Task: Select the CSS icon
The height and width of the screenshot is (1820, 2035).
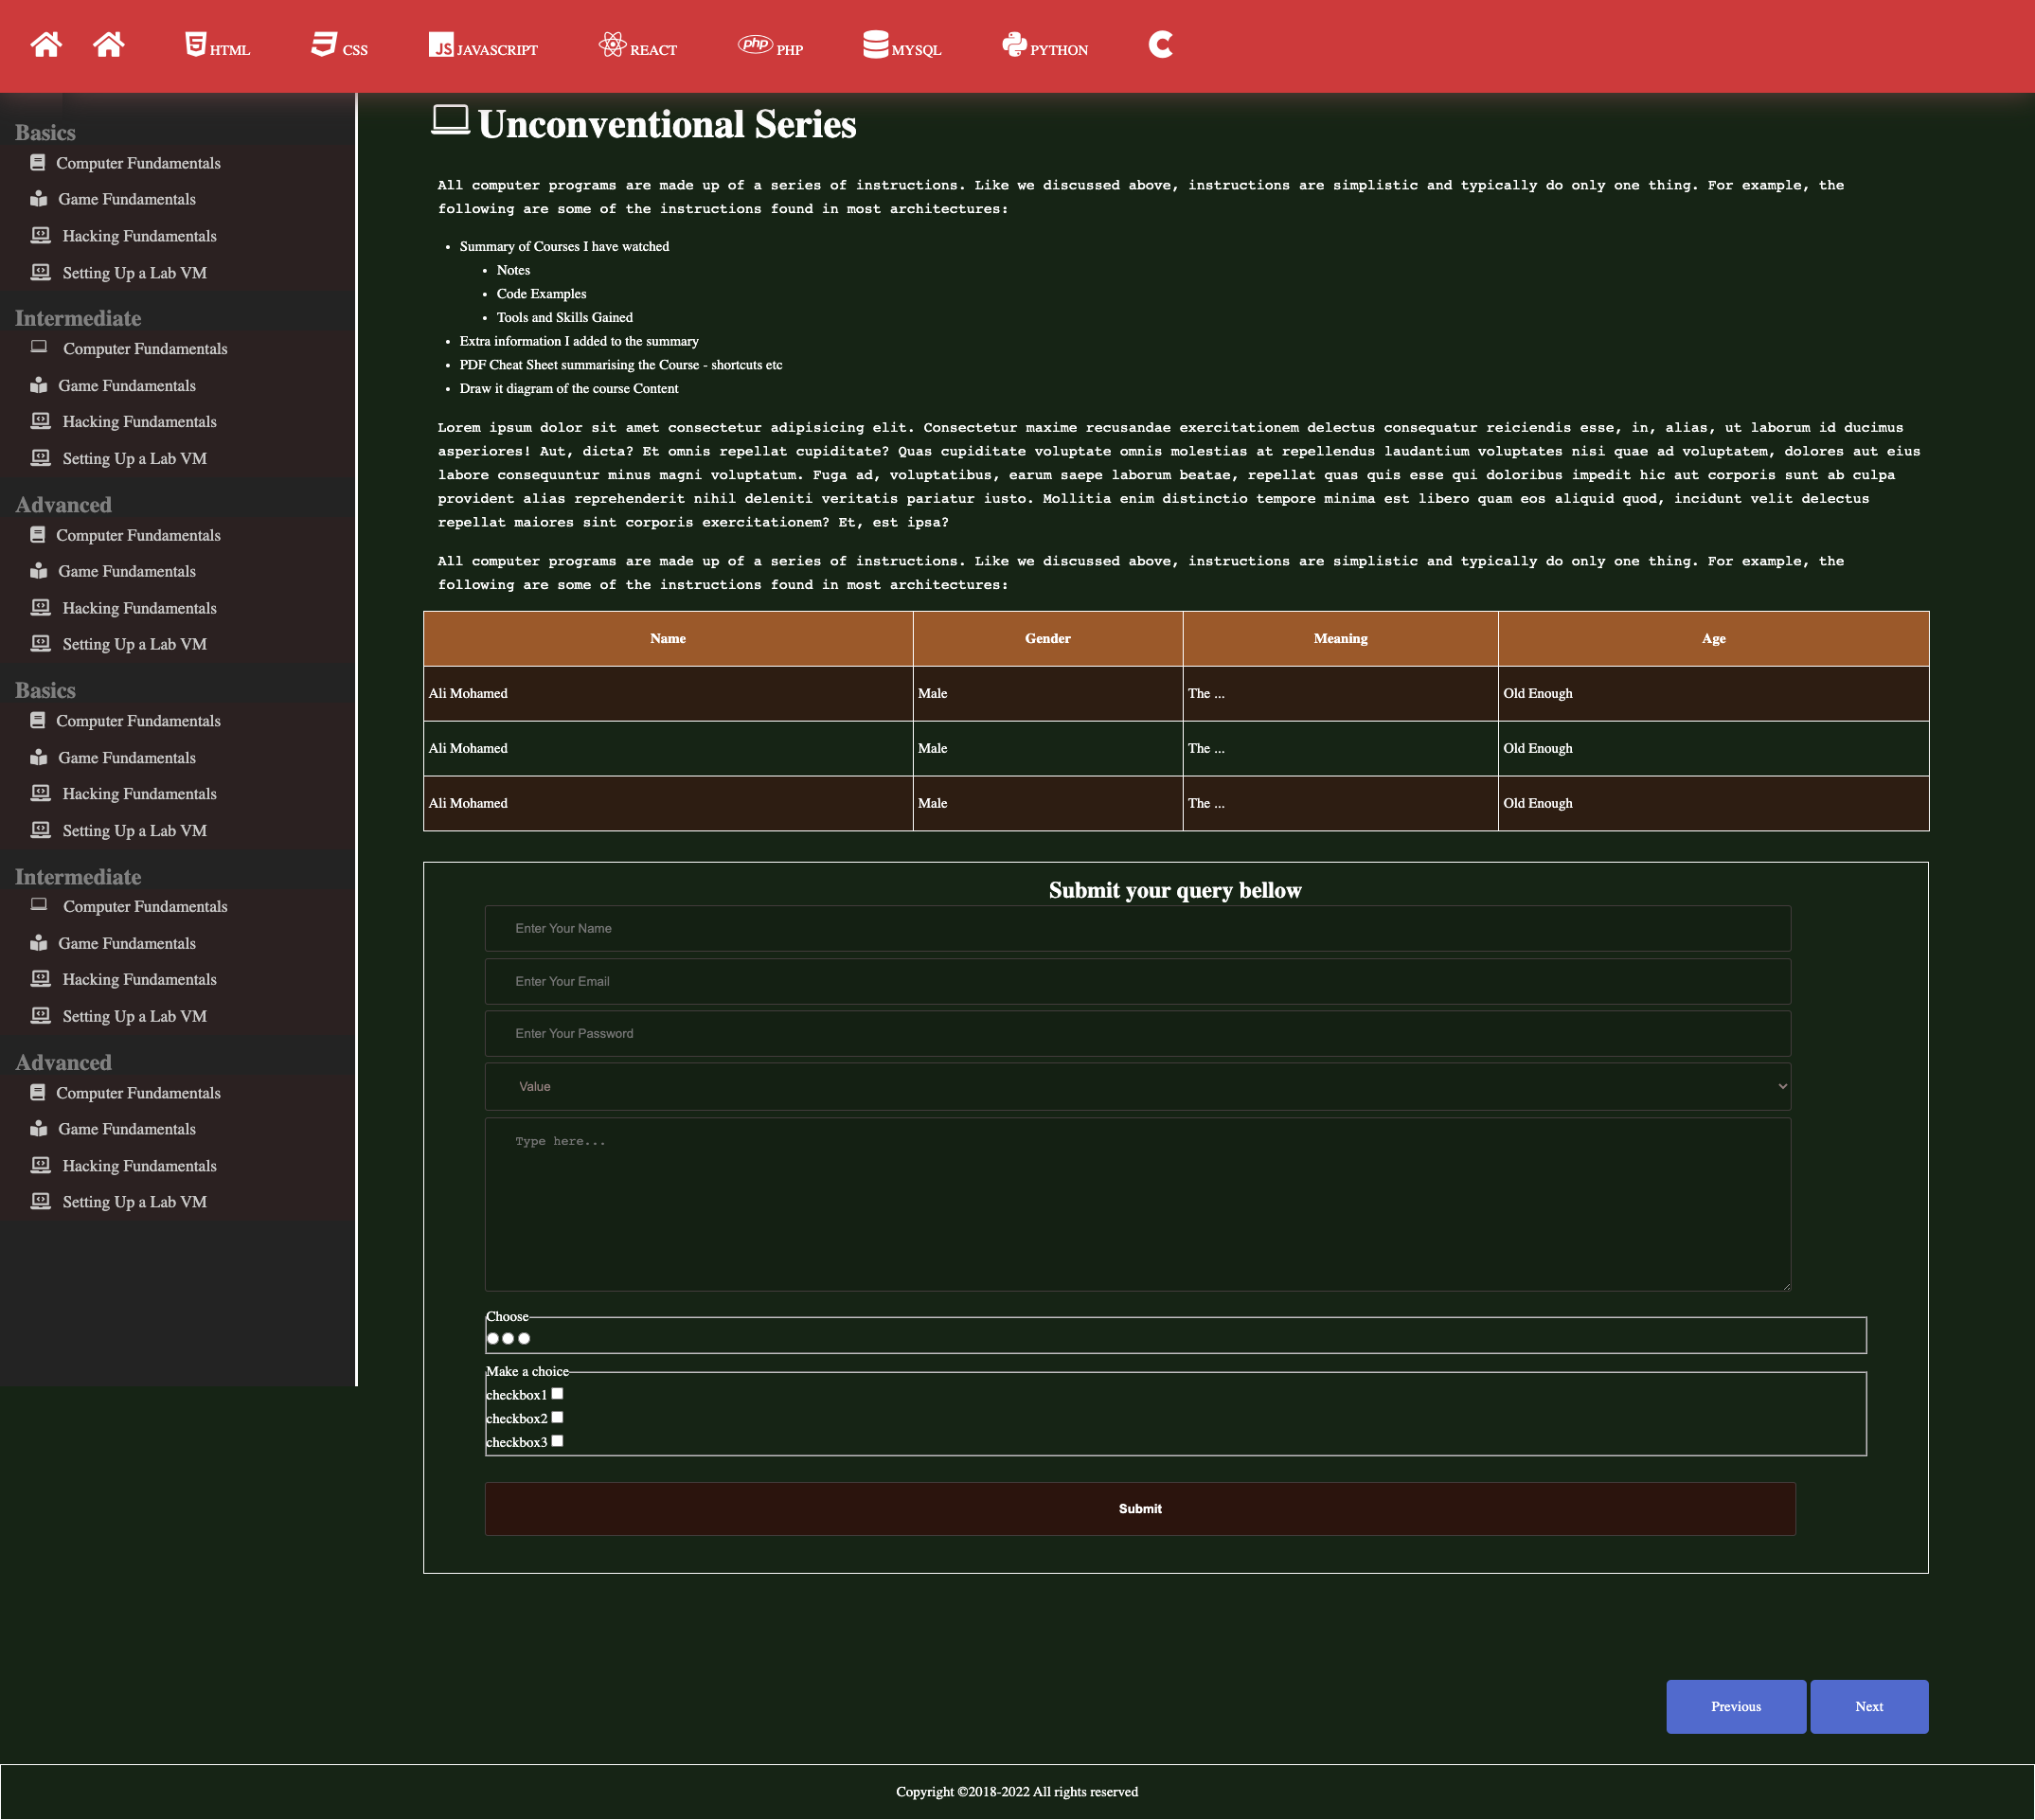Action: coord(325,43)
